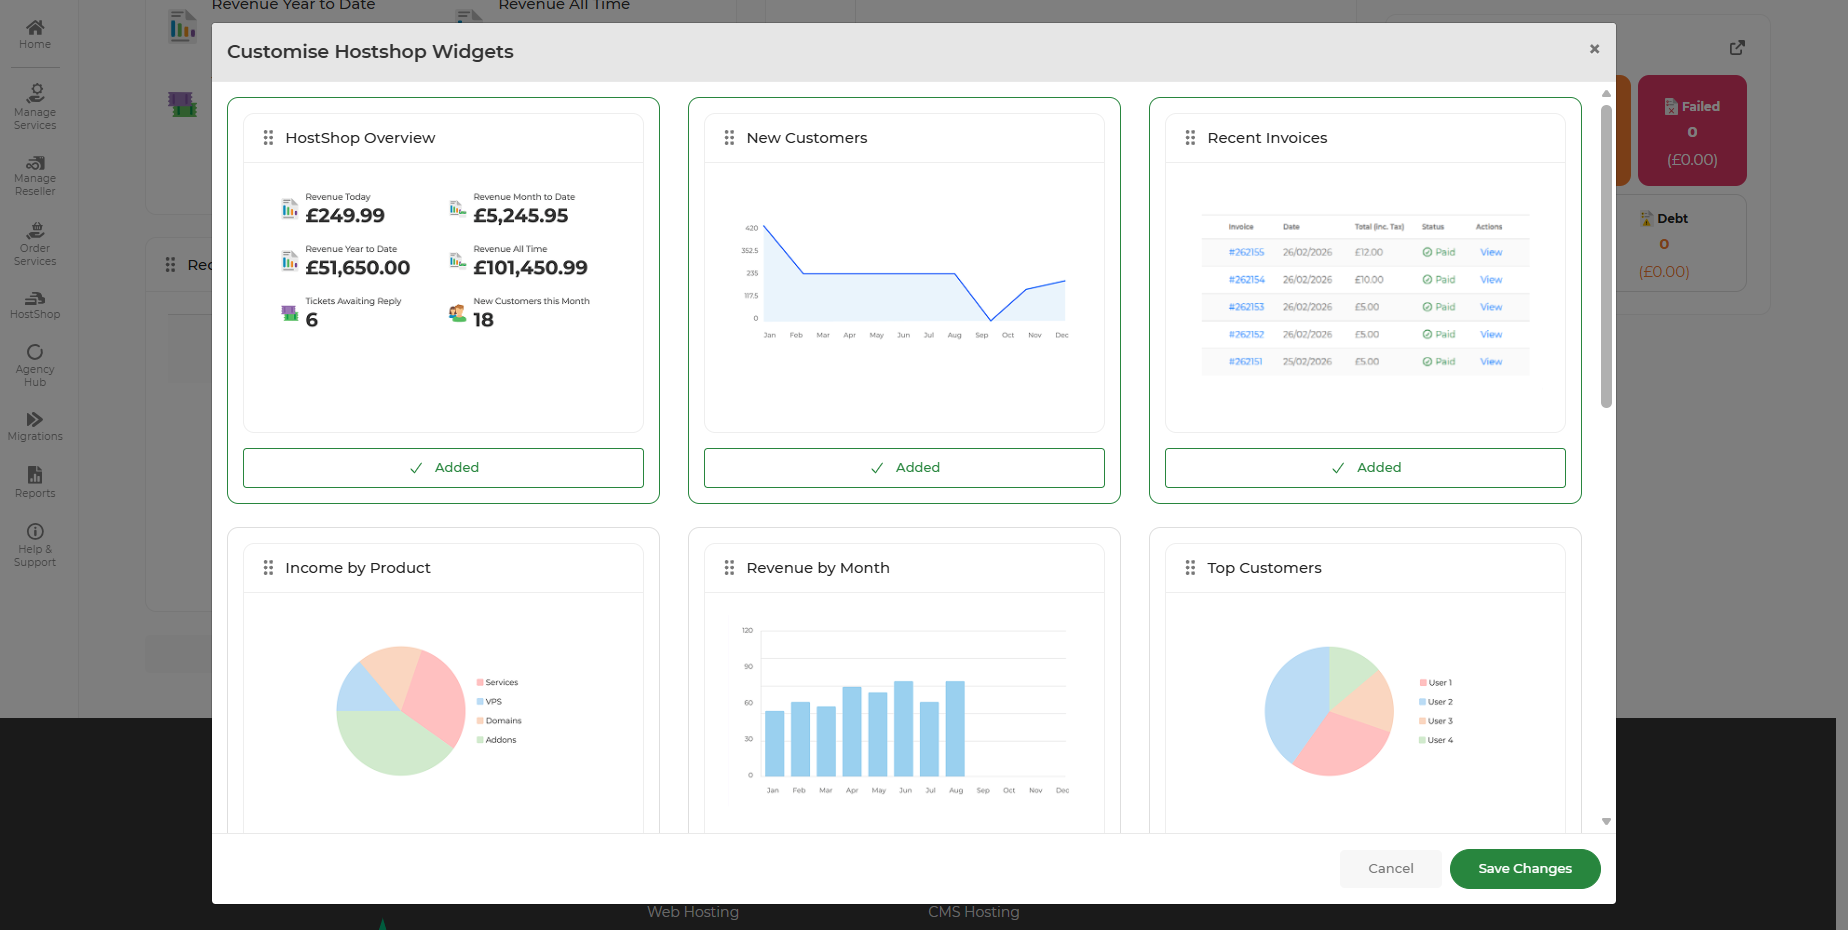Click Save Changes button
The width and height of the screenshot is (1848, 930).
pos(1525,868)
